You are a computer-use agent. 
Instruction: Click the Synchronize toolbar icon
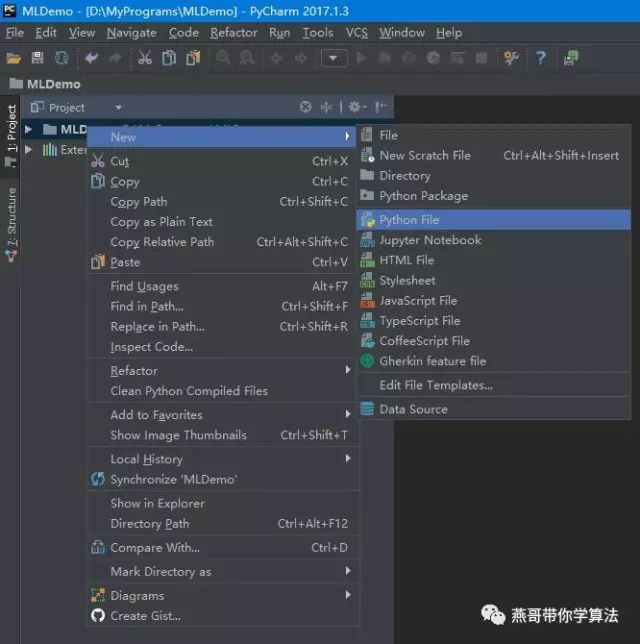62,58
